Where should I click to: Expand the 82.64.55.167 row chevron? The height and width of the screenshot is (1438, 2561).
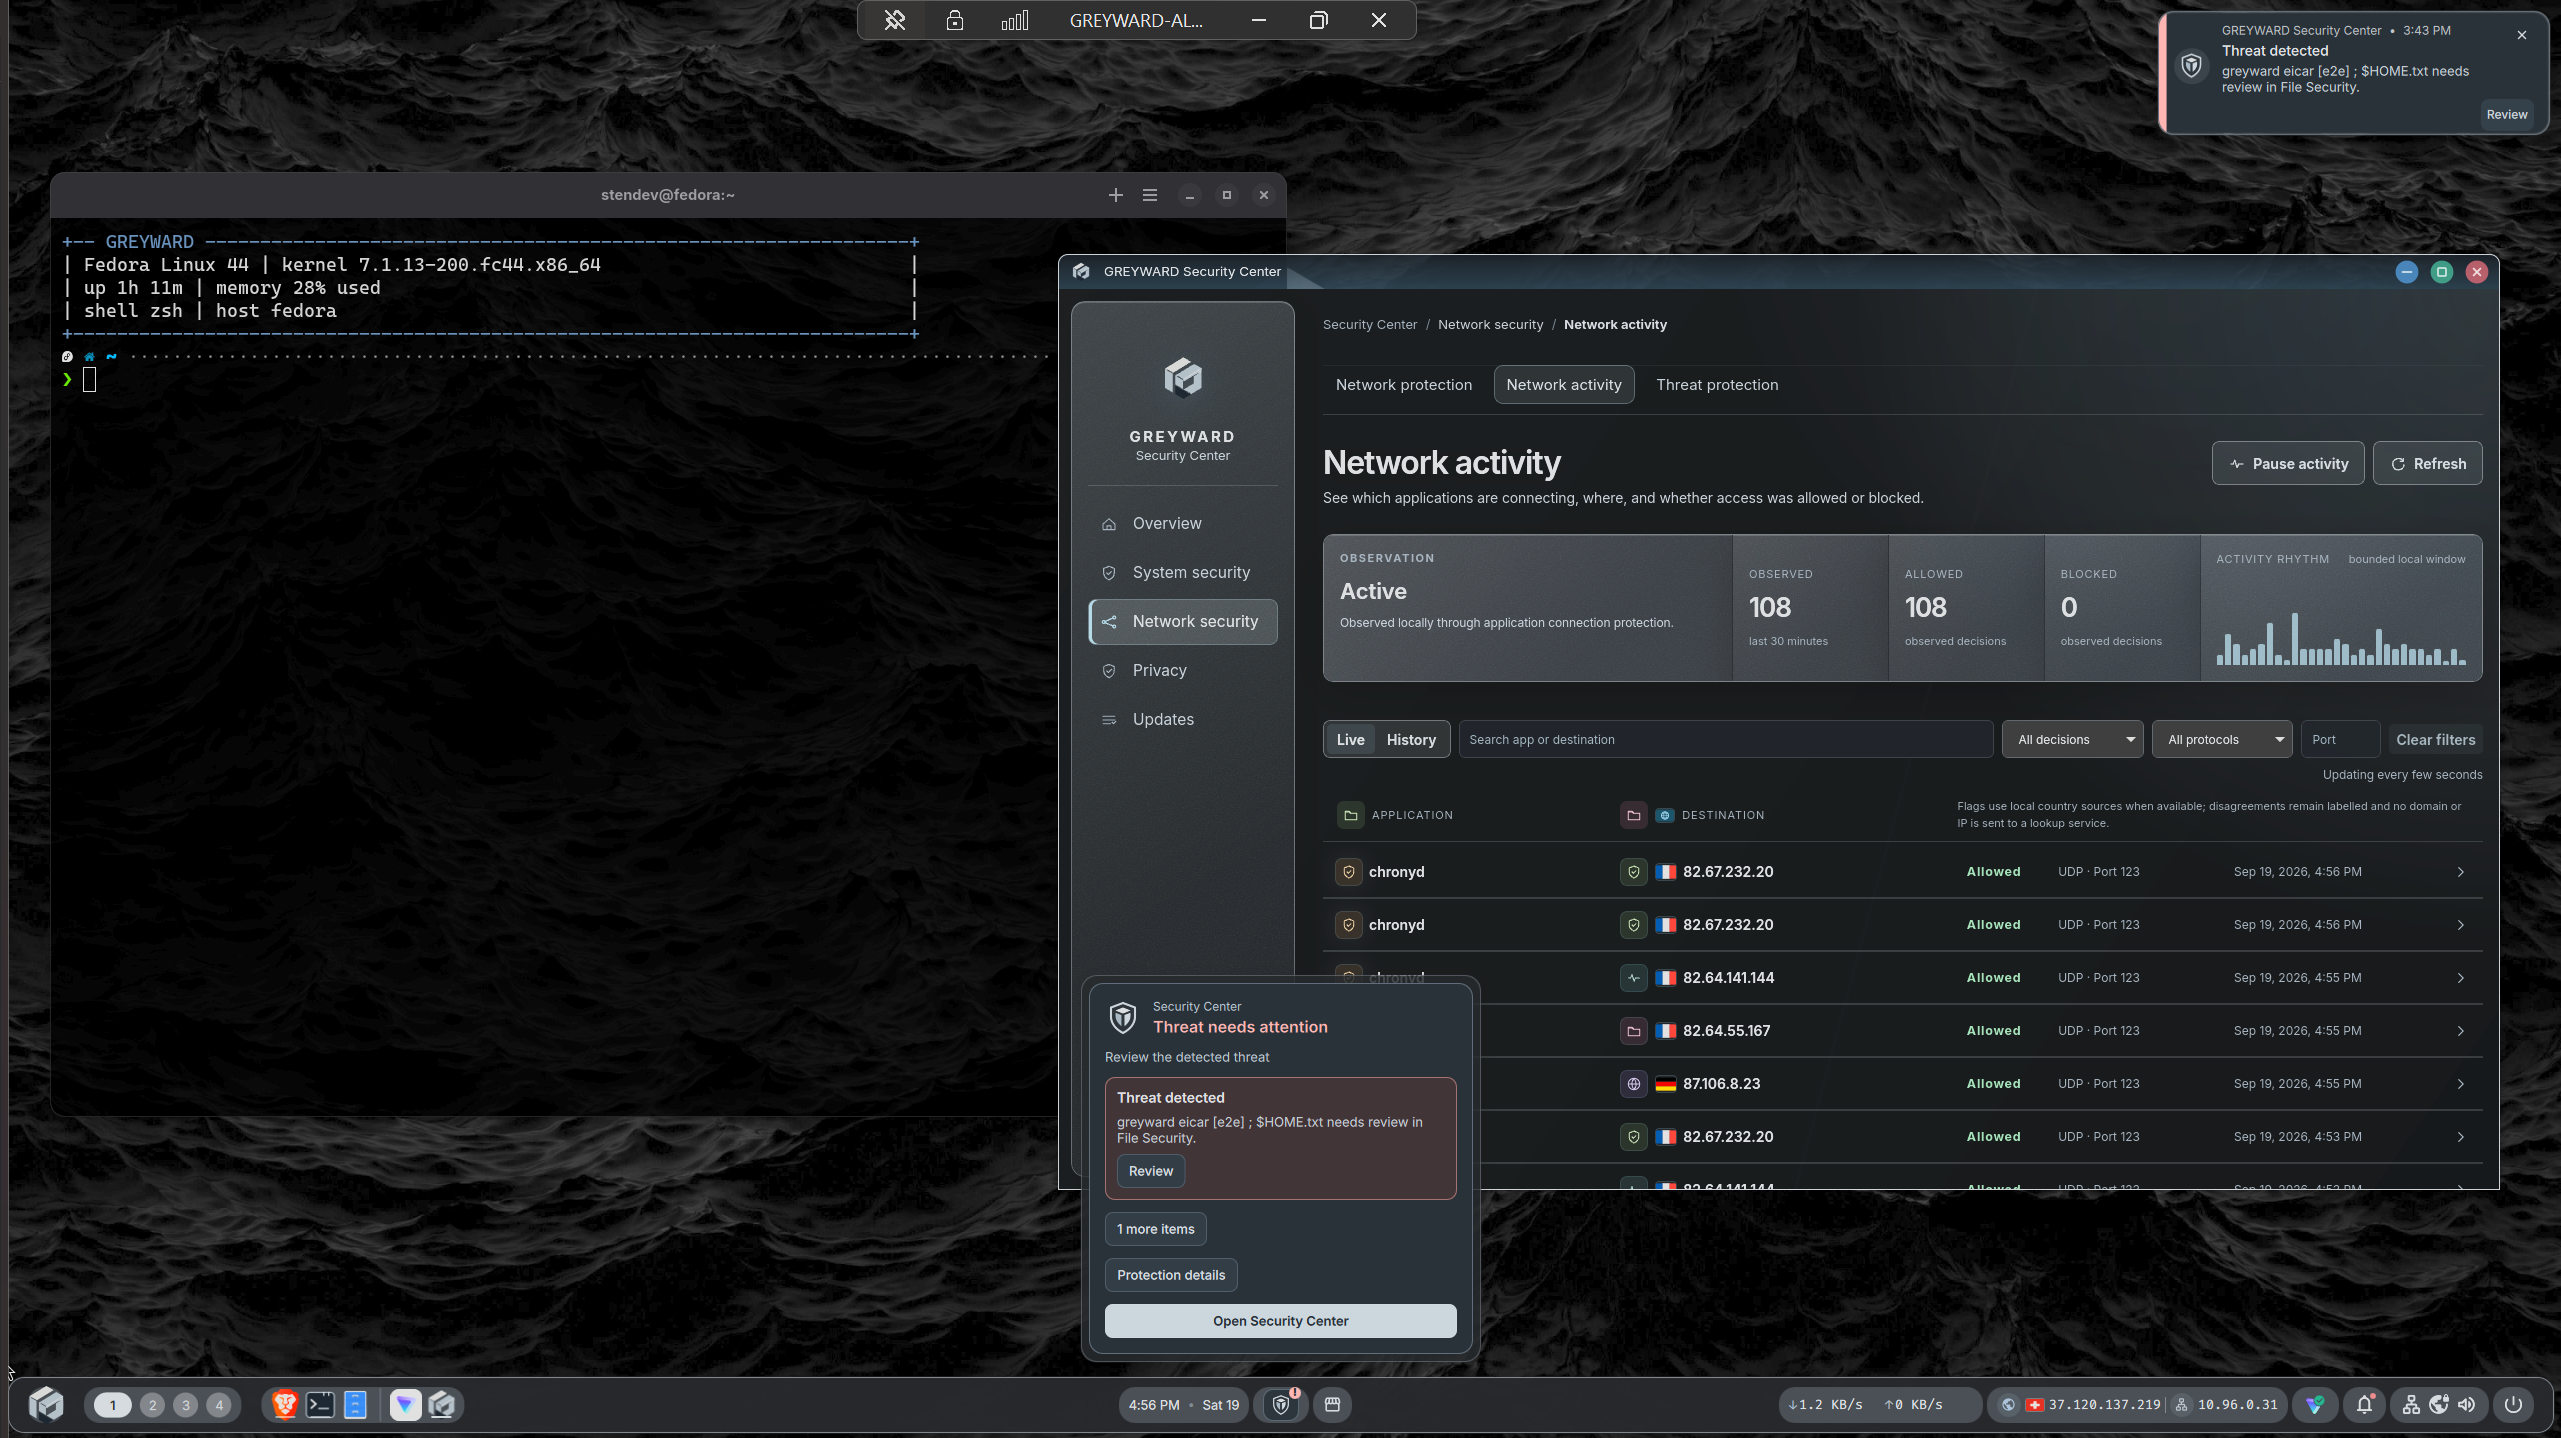pyautogui.click(x=2460, y=1031)
